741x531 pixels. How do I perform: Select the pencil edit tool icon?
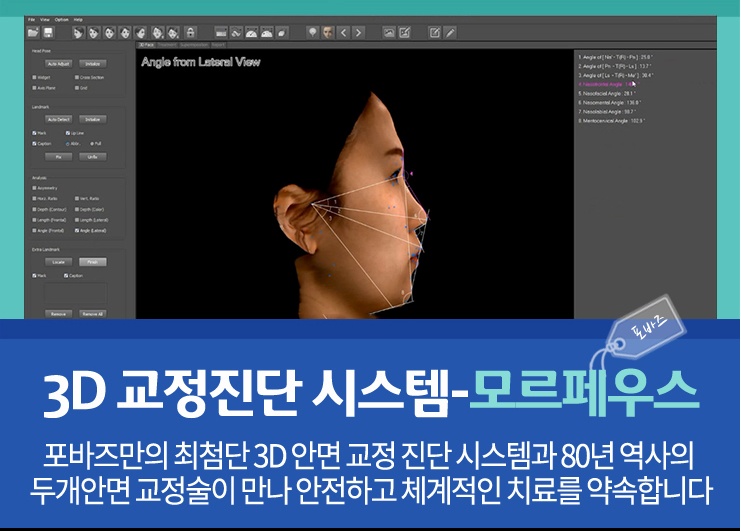[x=450, y=33]
